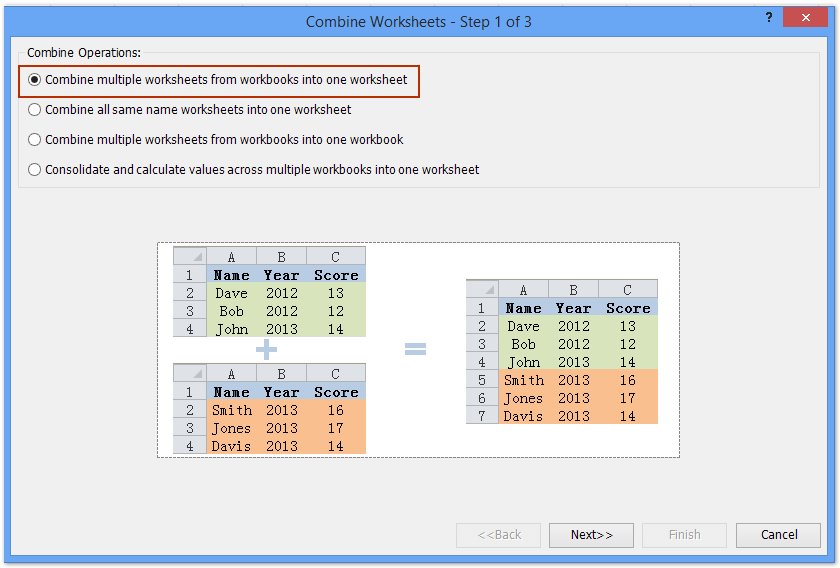Click the Cancel button

779,535
